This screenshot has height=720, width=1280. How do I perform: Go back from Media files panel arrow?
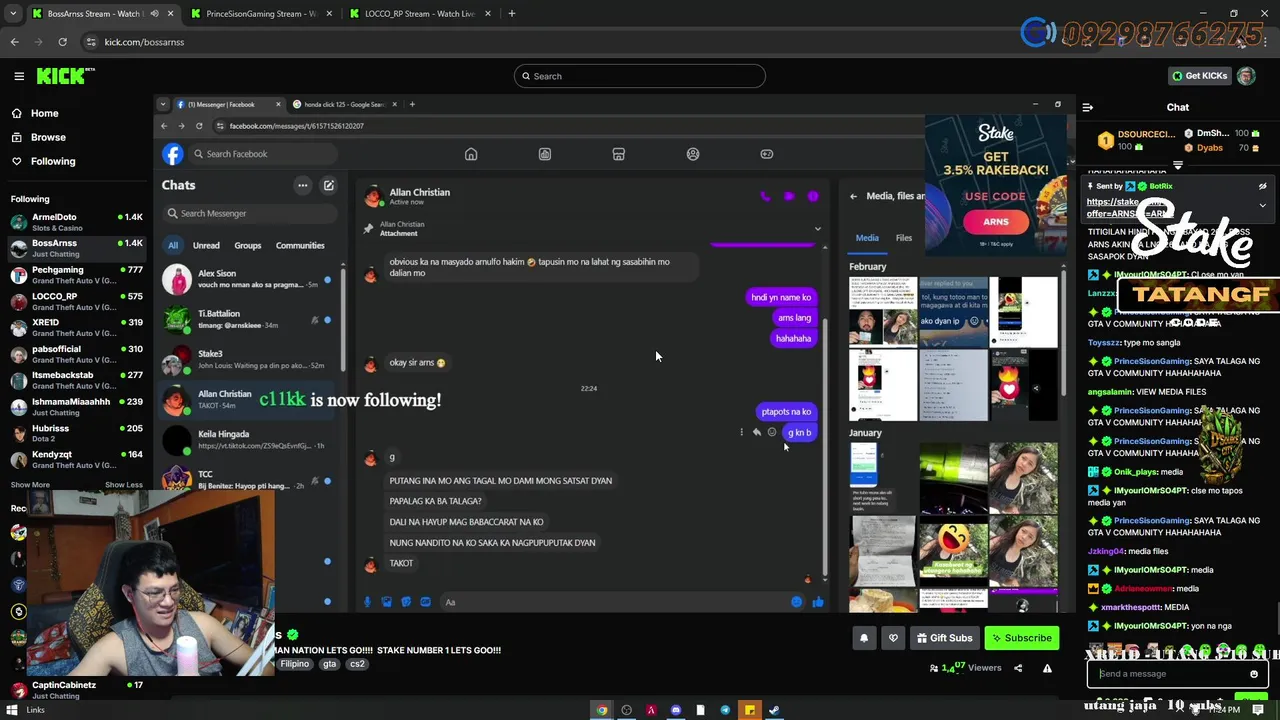[853, 196]
